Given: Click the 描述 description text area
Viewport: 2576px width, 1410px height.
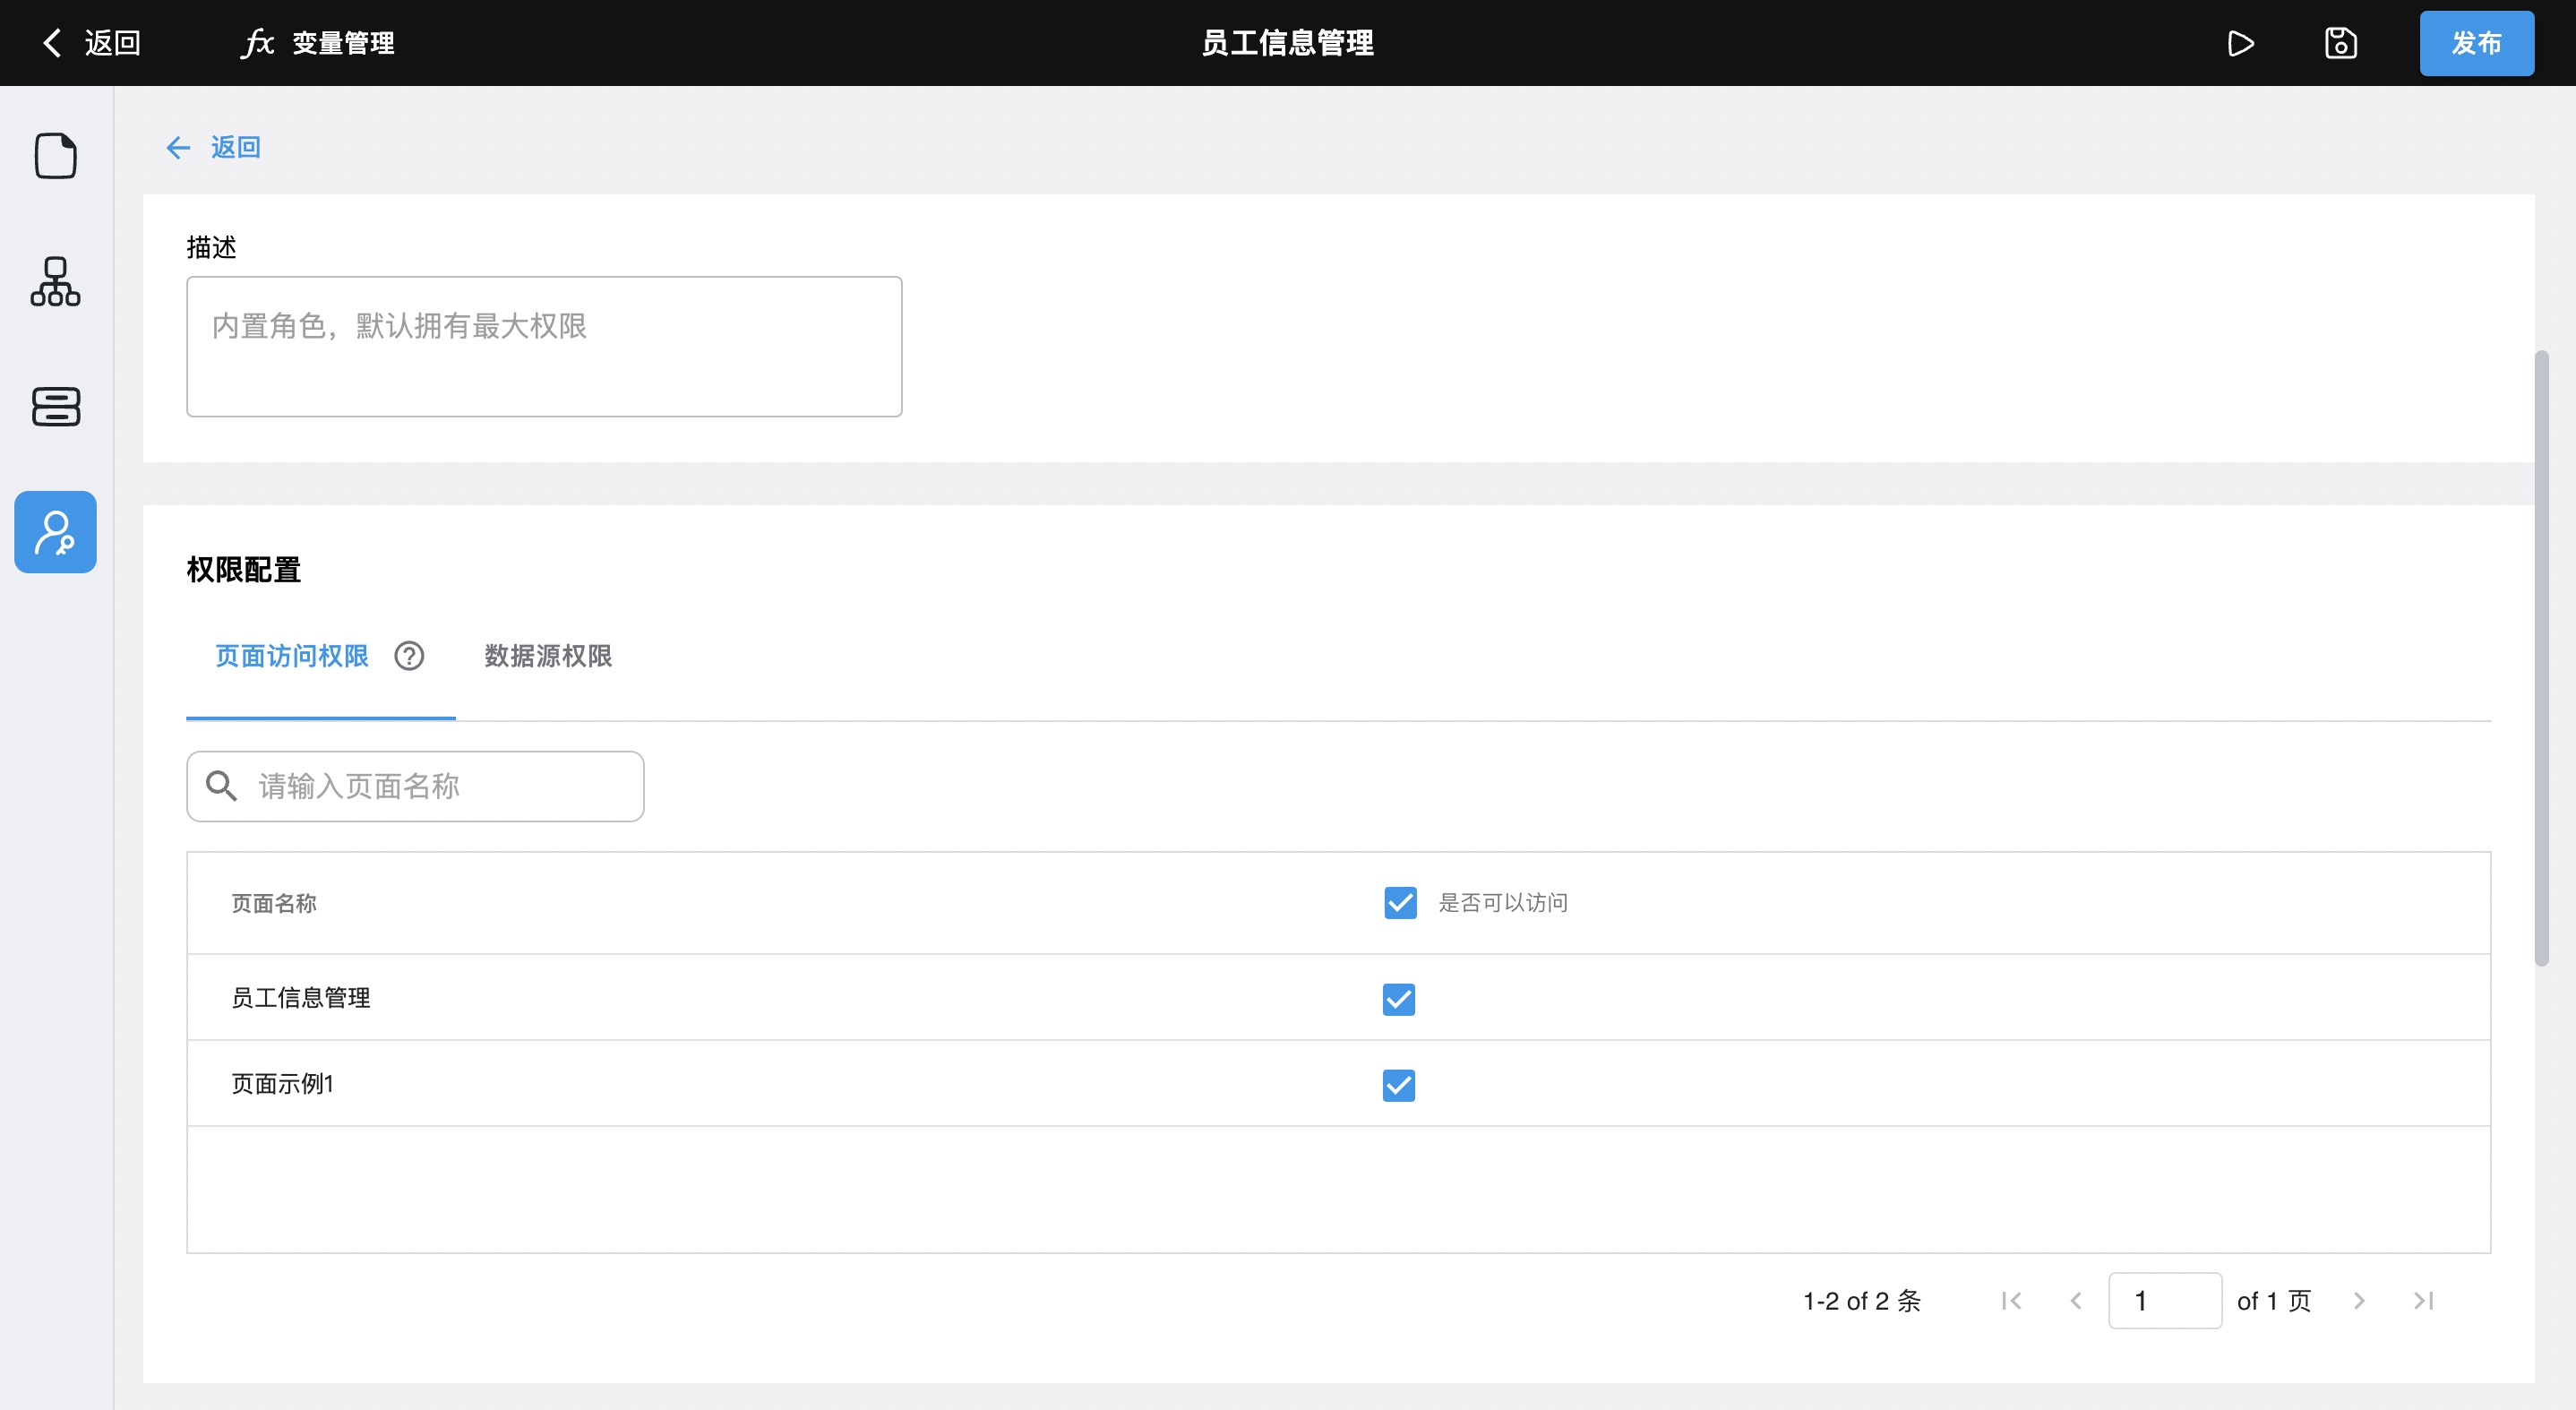Looking at the screenshot, I should click(x=544, y=346).
